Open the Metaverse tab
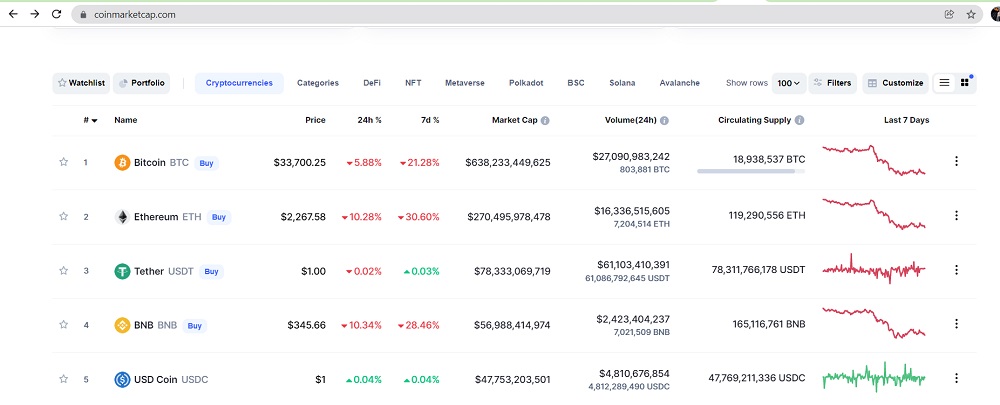The image size is (1000, 405). [464, 83]
